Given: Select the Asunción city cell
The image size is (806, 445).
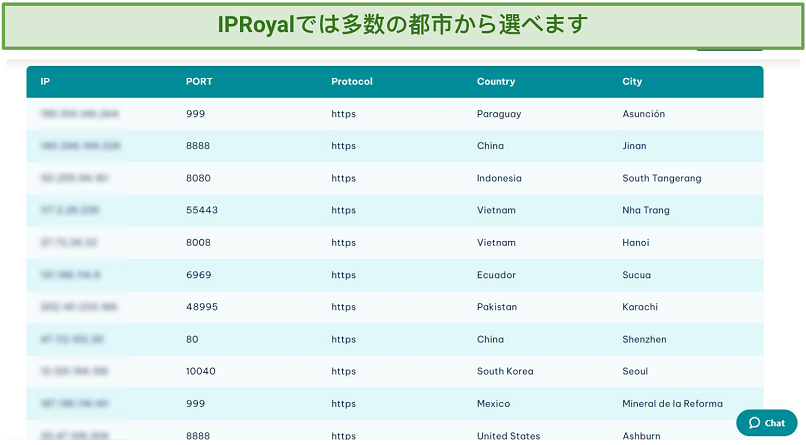Looking at the screenshot, I should coord(644,114).
